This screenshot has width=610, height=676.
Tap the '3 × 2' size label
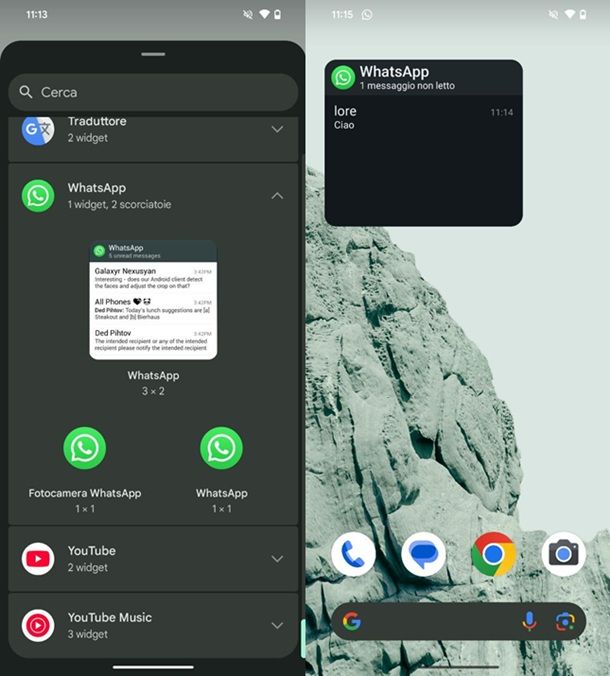153,391
